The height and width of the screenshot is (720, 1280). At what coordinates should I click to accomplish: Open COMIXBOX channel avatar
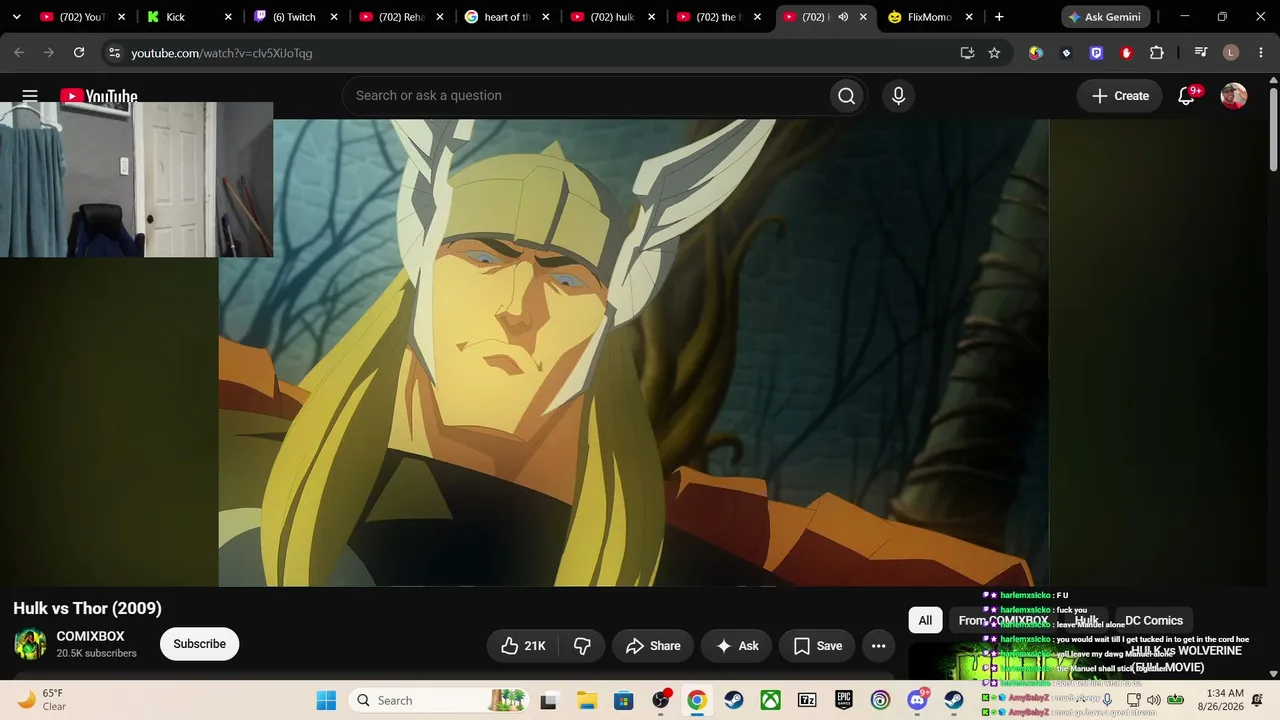(x=30, y=644)
